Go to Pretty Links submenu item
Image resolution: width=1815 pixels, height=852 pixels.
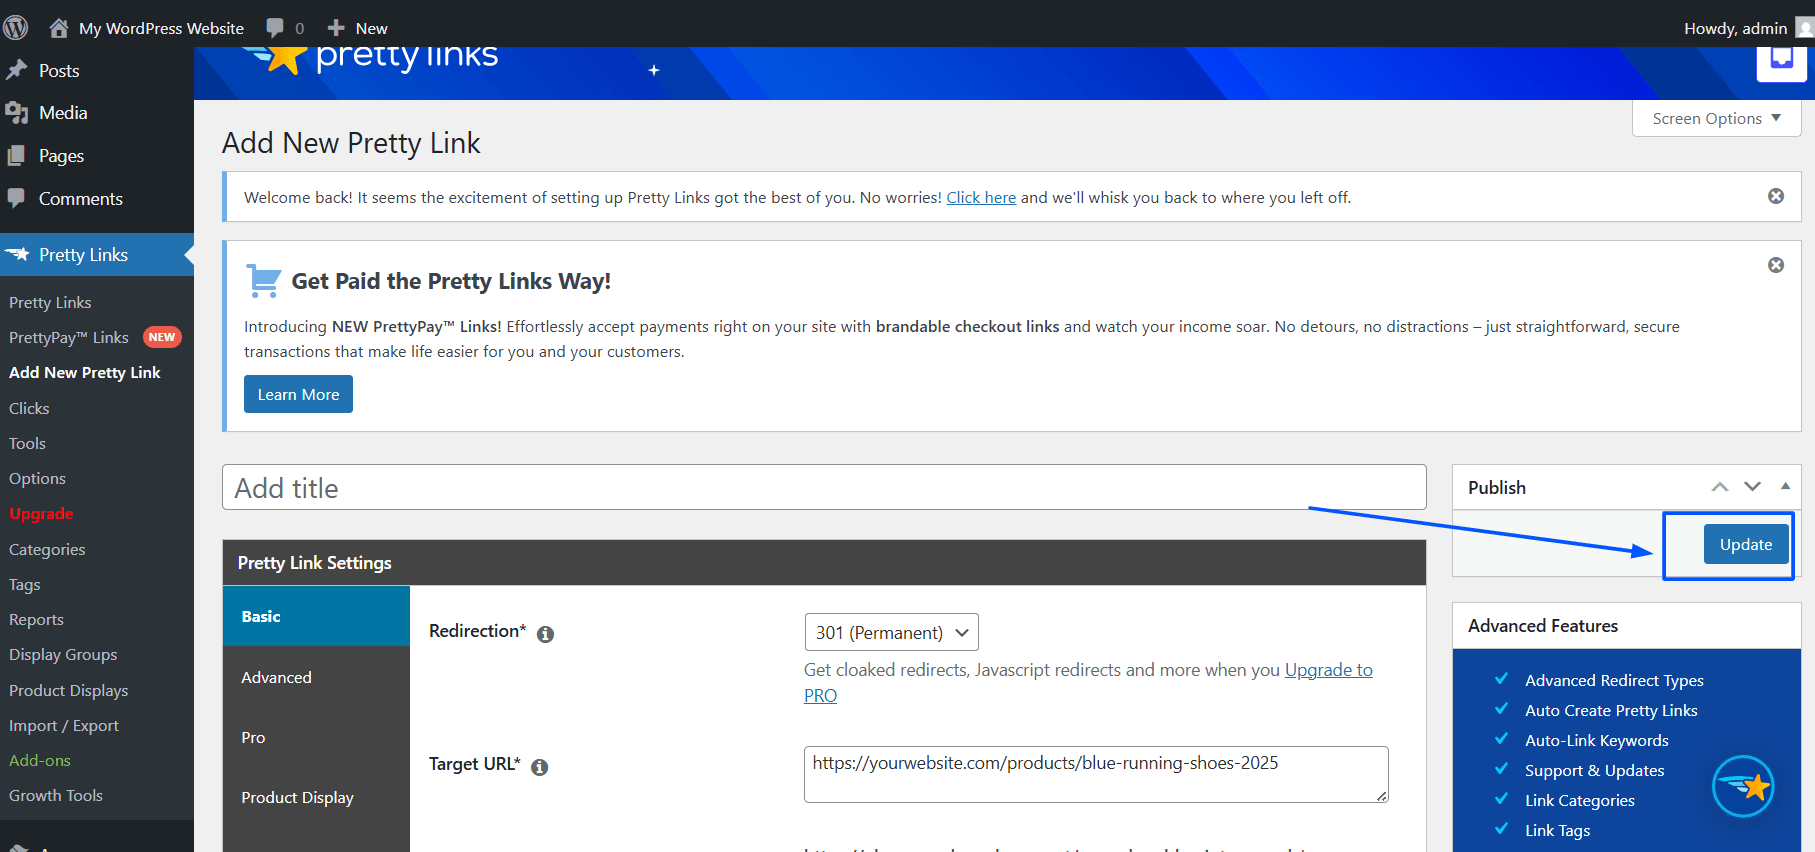(50, 302)
